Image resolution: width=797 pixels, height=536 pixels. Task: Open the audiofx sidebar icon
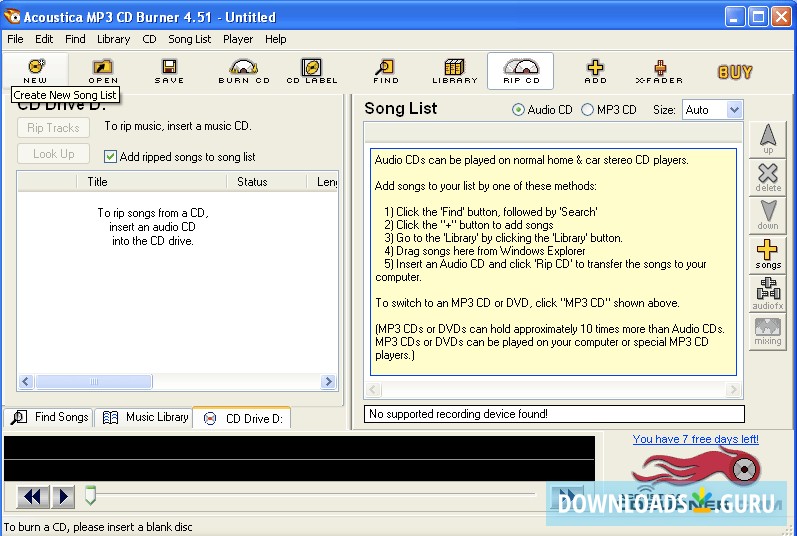(768, 293)
